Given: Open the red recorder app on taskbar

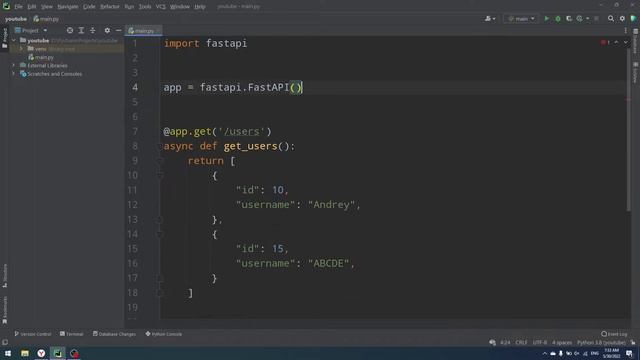Looking at the screenshot, I should tap(74, 353).
